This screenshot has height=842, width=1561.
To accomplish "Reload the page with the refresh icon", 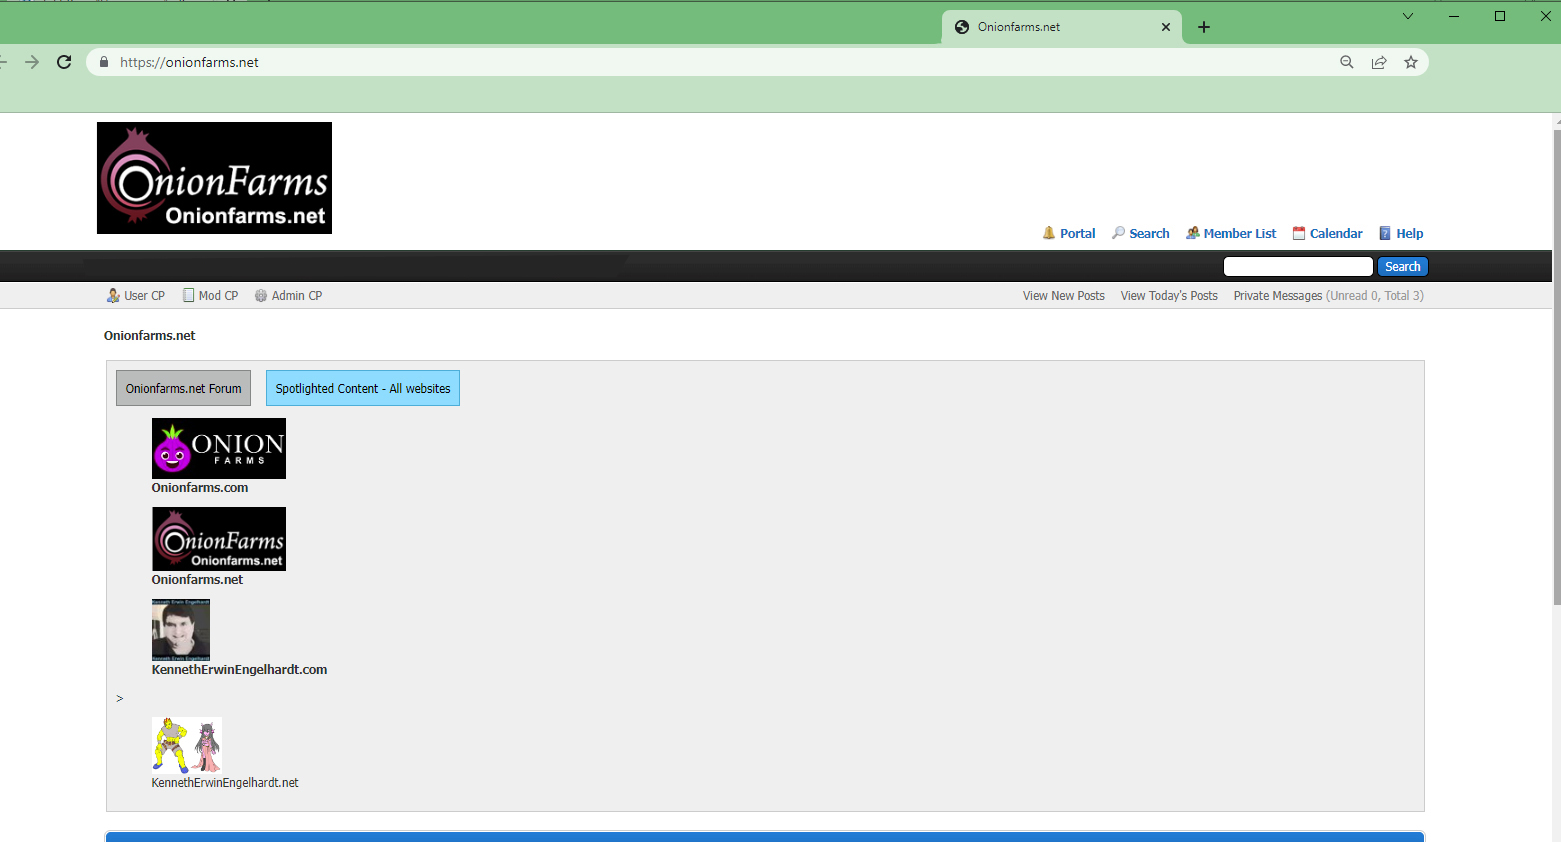I will click(x=64, y=62).
